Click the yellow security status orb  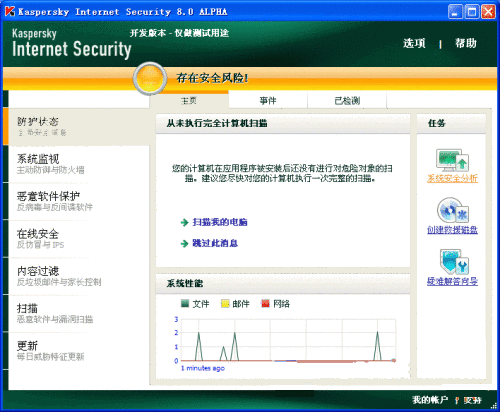(x=150, y=78)
